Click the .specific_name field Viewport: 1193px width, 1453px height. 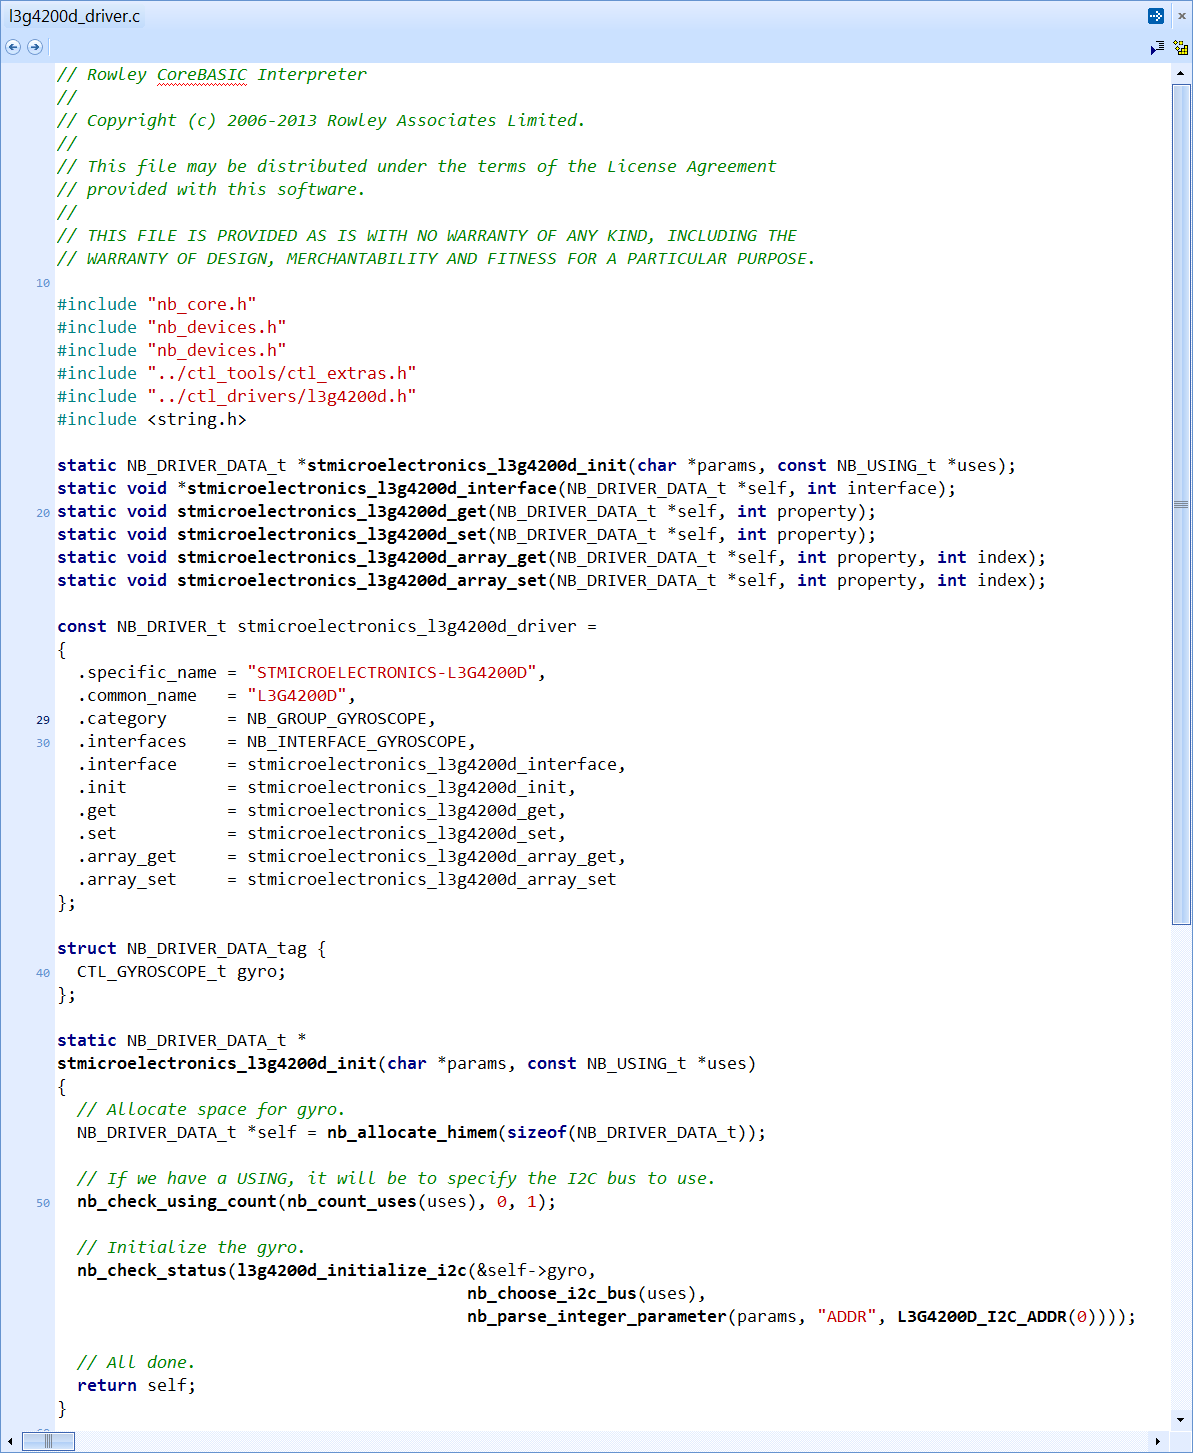click(x=147, y=672)
